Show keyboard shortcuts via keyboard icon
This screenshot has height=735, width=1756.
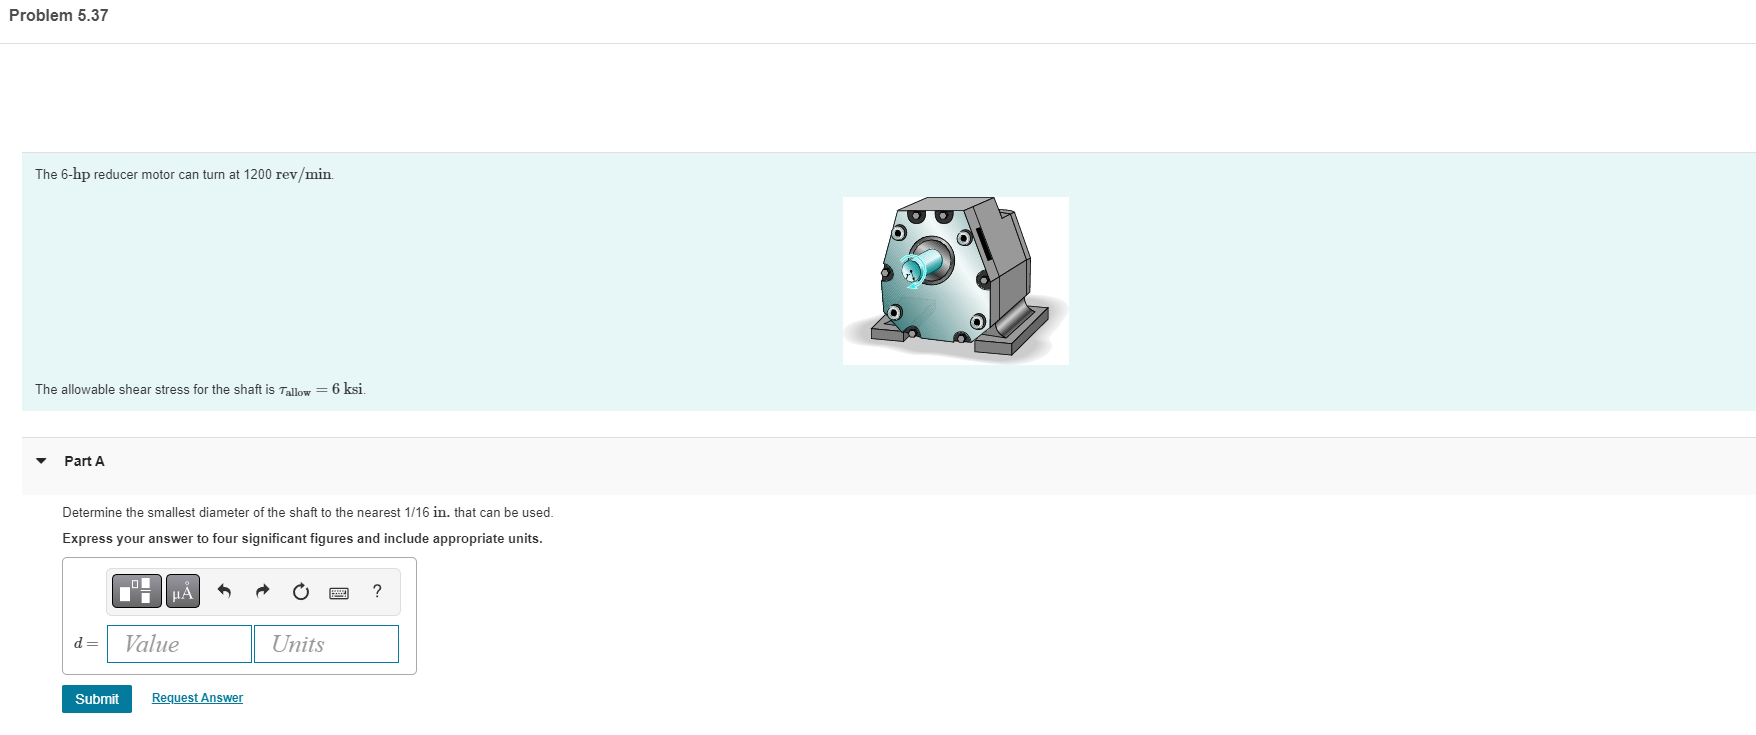point(339,592)
